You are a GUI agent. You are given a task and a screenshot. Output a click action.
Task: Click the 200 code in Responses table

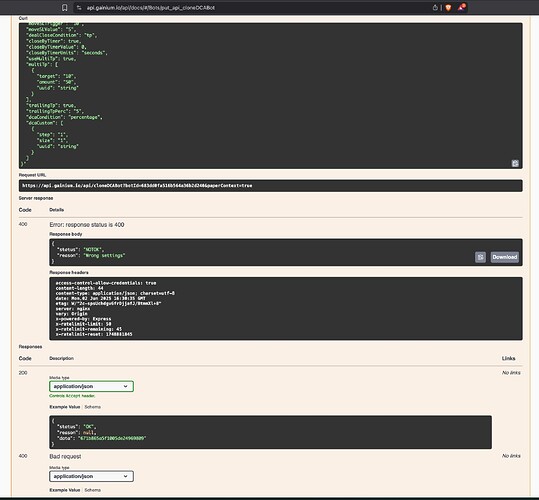23,373
